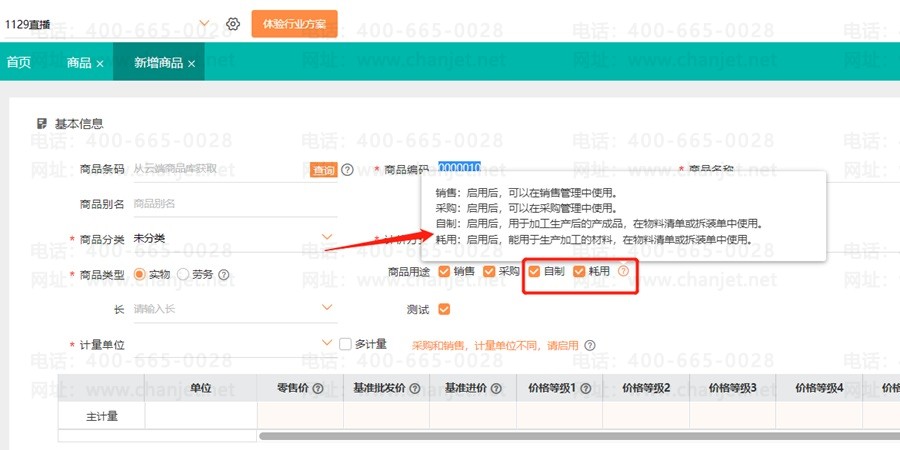Click the help icon next to 查询 button
Image resolution: width=900 pixels, height=450 pixels.
[347, 170]
